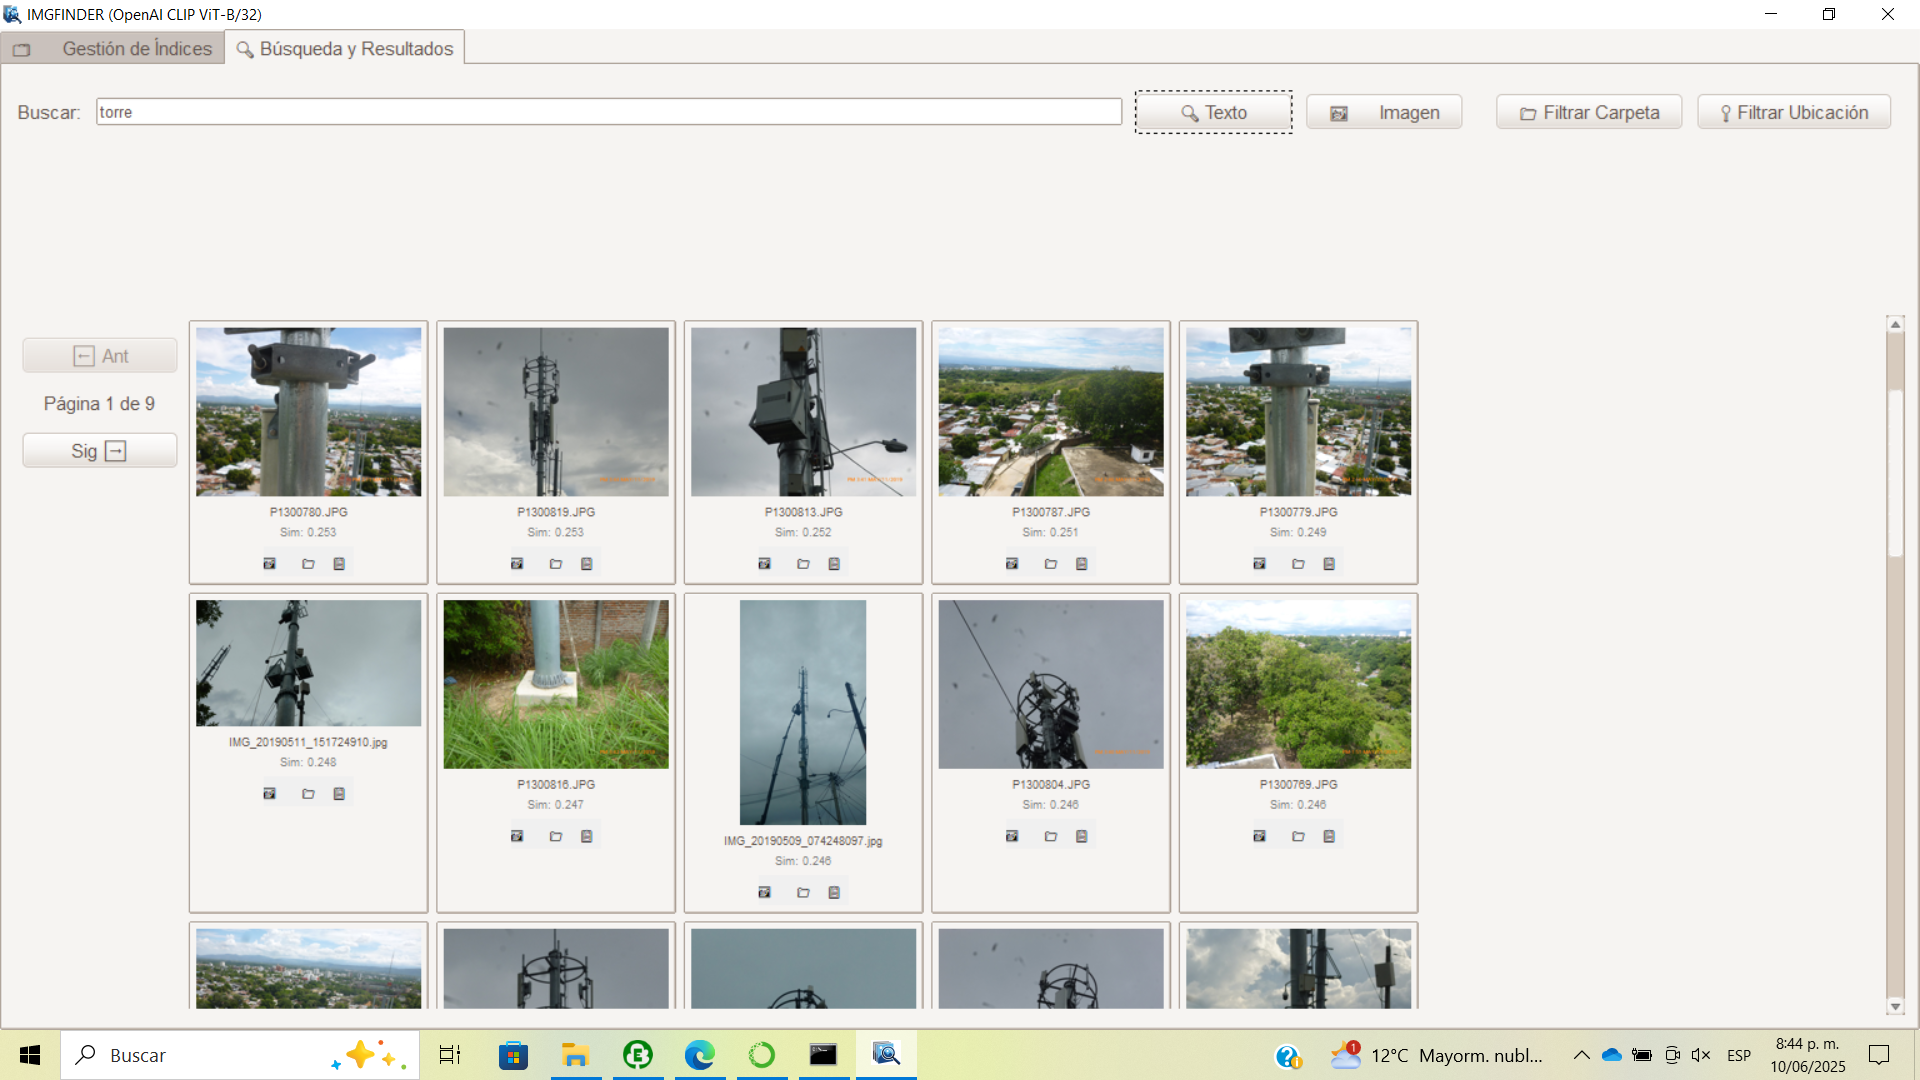Go to next page with Sig
Screen dimensions: 1920x1080
click(99, 451)
